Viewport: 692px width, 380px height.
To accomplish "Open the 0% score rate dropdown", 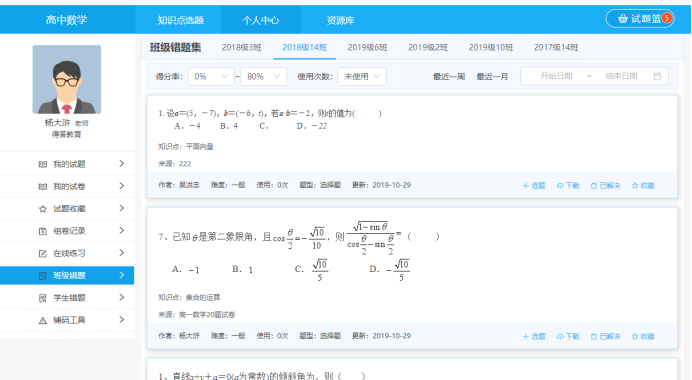I will [211, 76].
